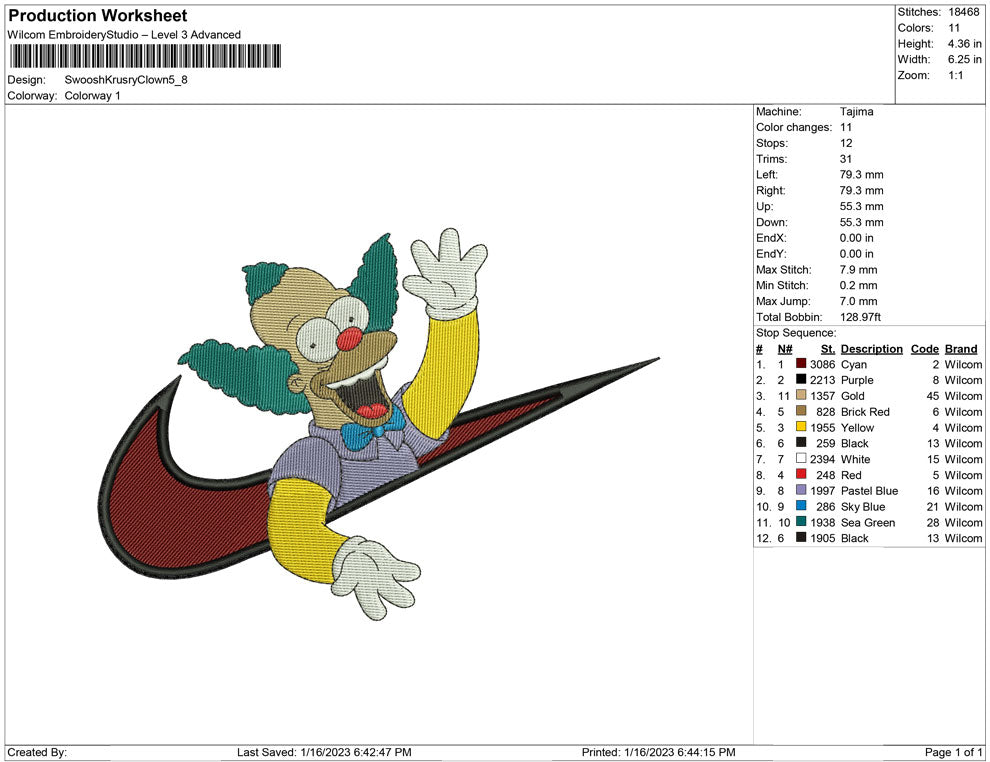Click the Min Stitch value '0.2 mm'
Viewport: 990px width, 762px height.
point(858,285)
